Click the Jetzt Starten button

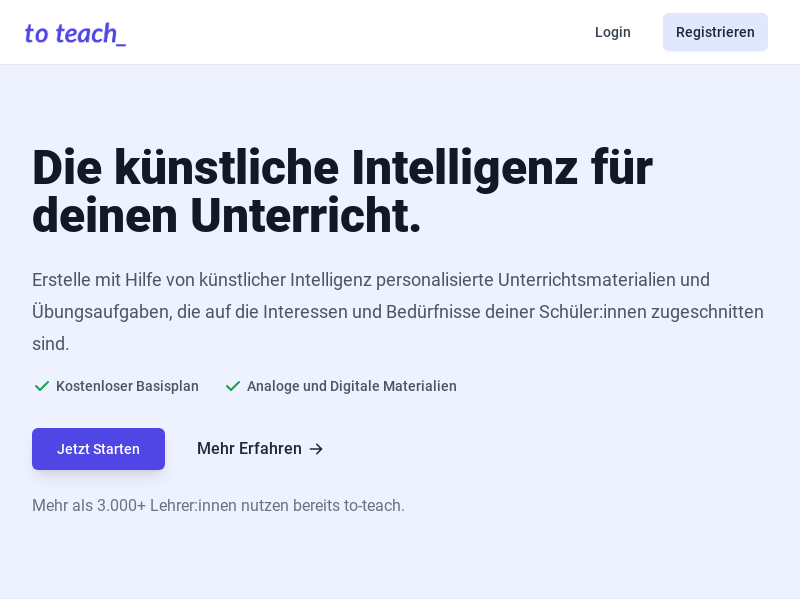pyautogui.click(x=98, y=449)
